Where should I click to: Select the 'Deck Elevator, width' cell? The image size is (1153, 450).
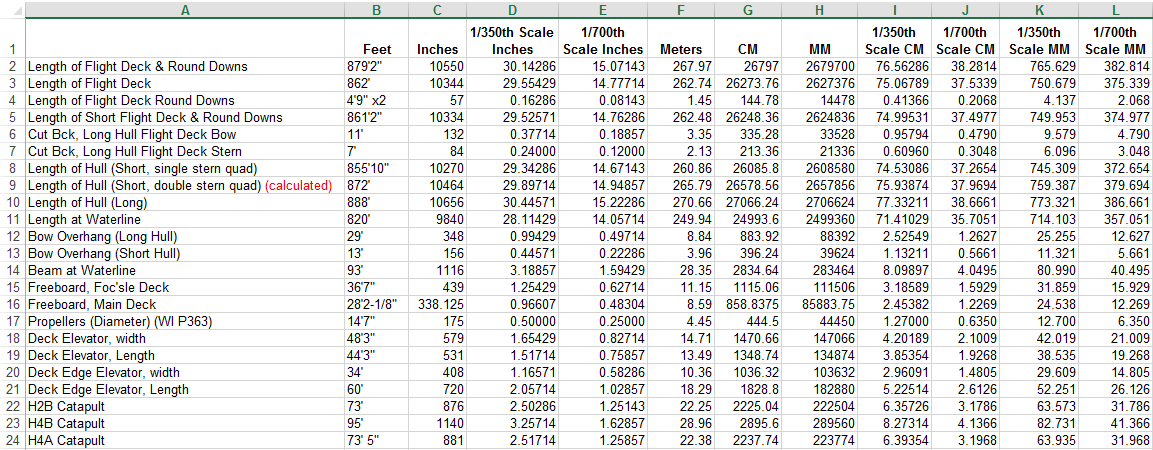tap(185, 339)
